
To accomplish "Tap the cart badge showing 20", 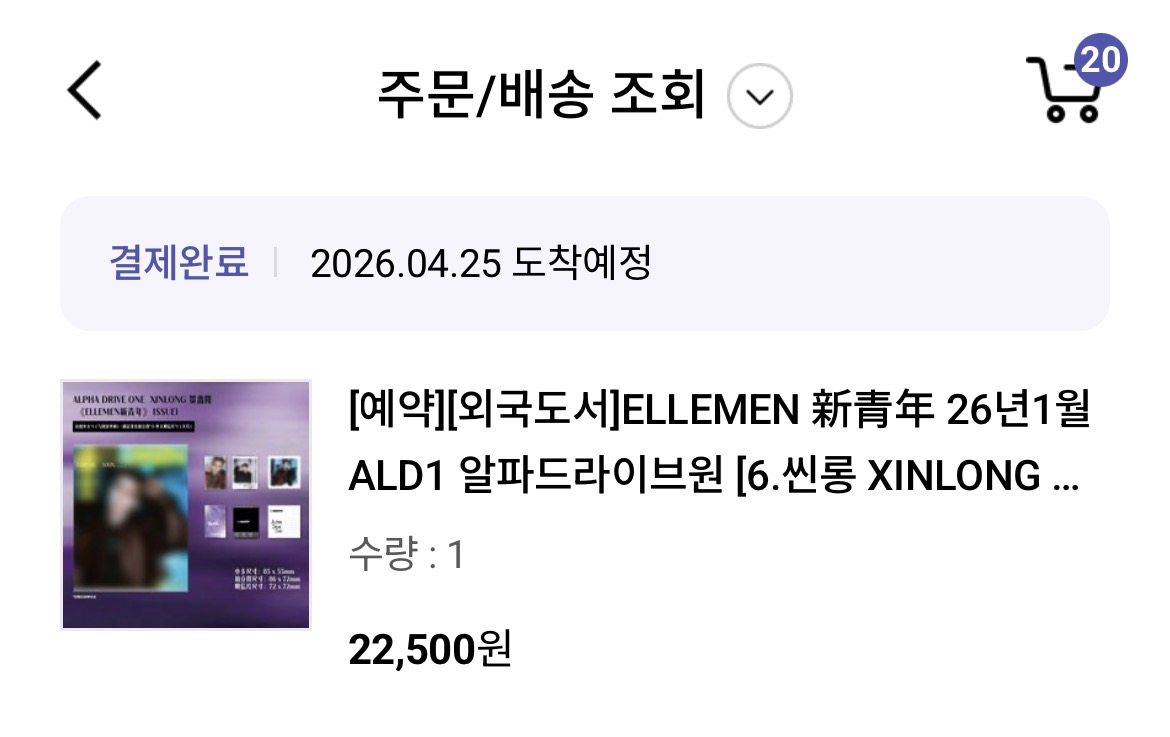I will [1101, 60].
